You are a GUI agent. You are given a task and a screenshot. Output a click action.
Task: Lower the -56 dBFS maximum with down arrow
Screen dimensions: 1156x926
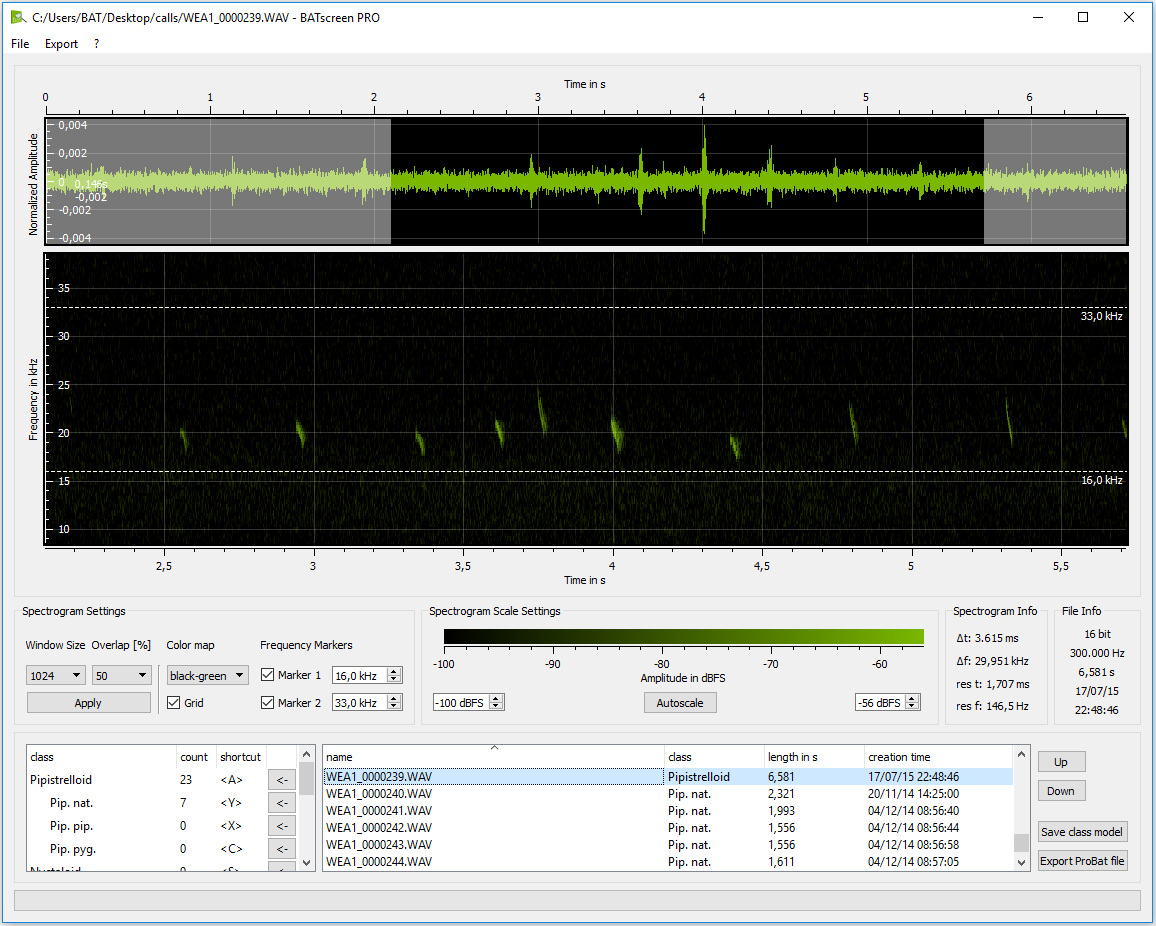tap(913, 706)
